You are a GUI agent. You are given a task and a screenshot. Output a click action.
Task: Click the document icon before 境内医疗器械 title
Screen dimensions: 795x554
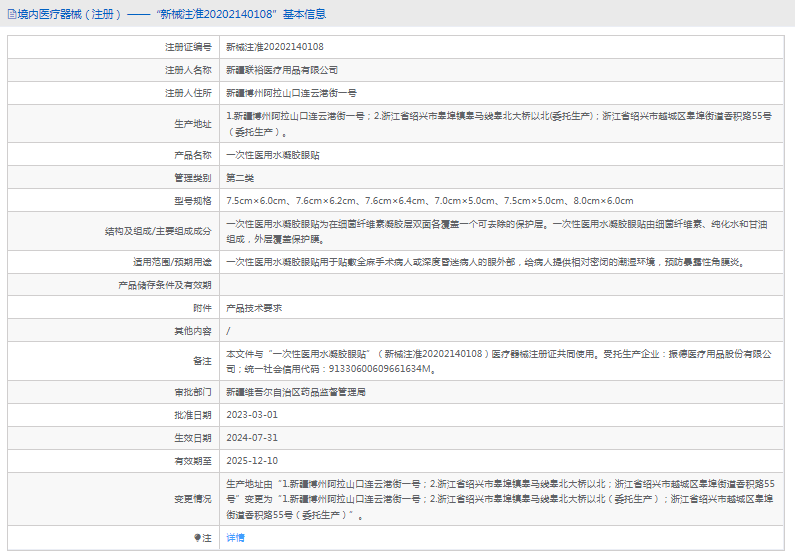tap(11, 15)
